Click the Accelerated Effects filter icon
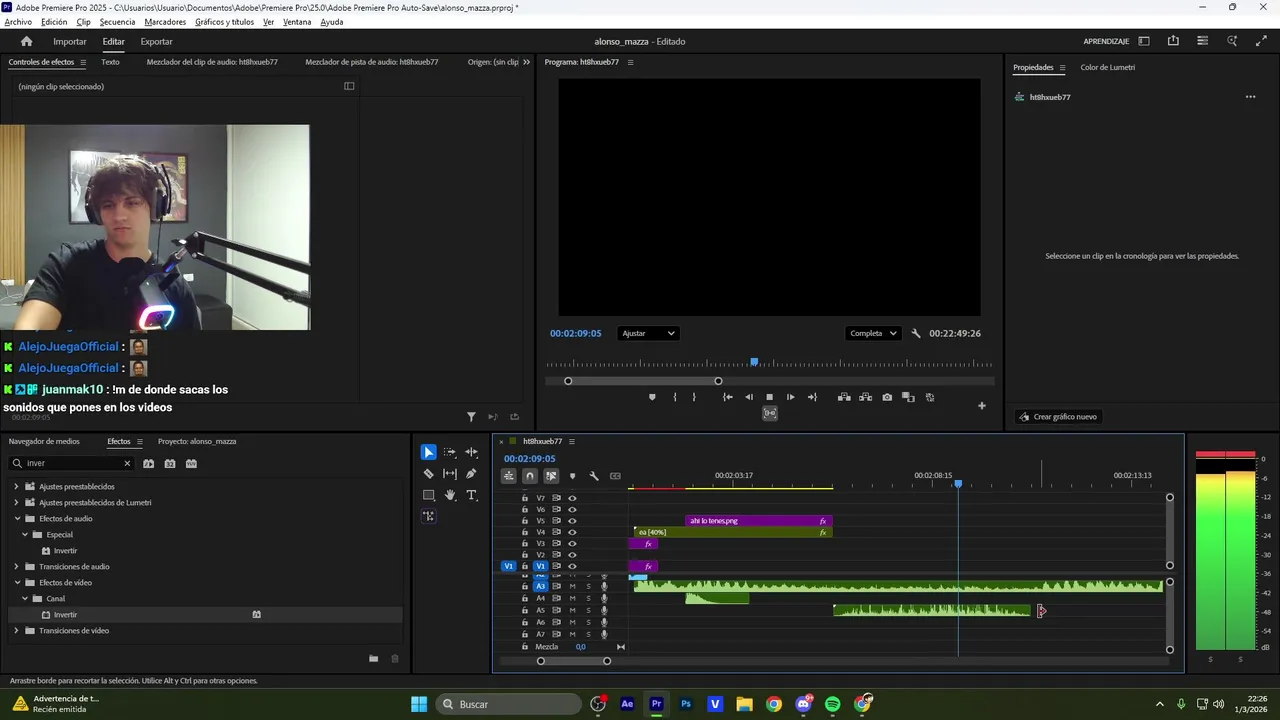This screenshot has width=1280, height=720. point(148,463)
